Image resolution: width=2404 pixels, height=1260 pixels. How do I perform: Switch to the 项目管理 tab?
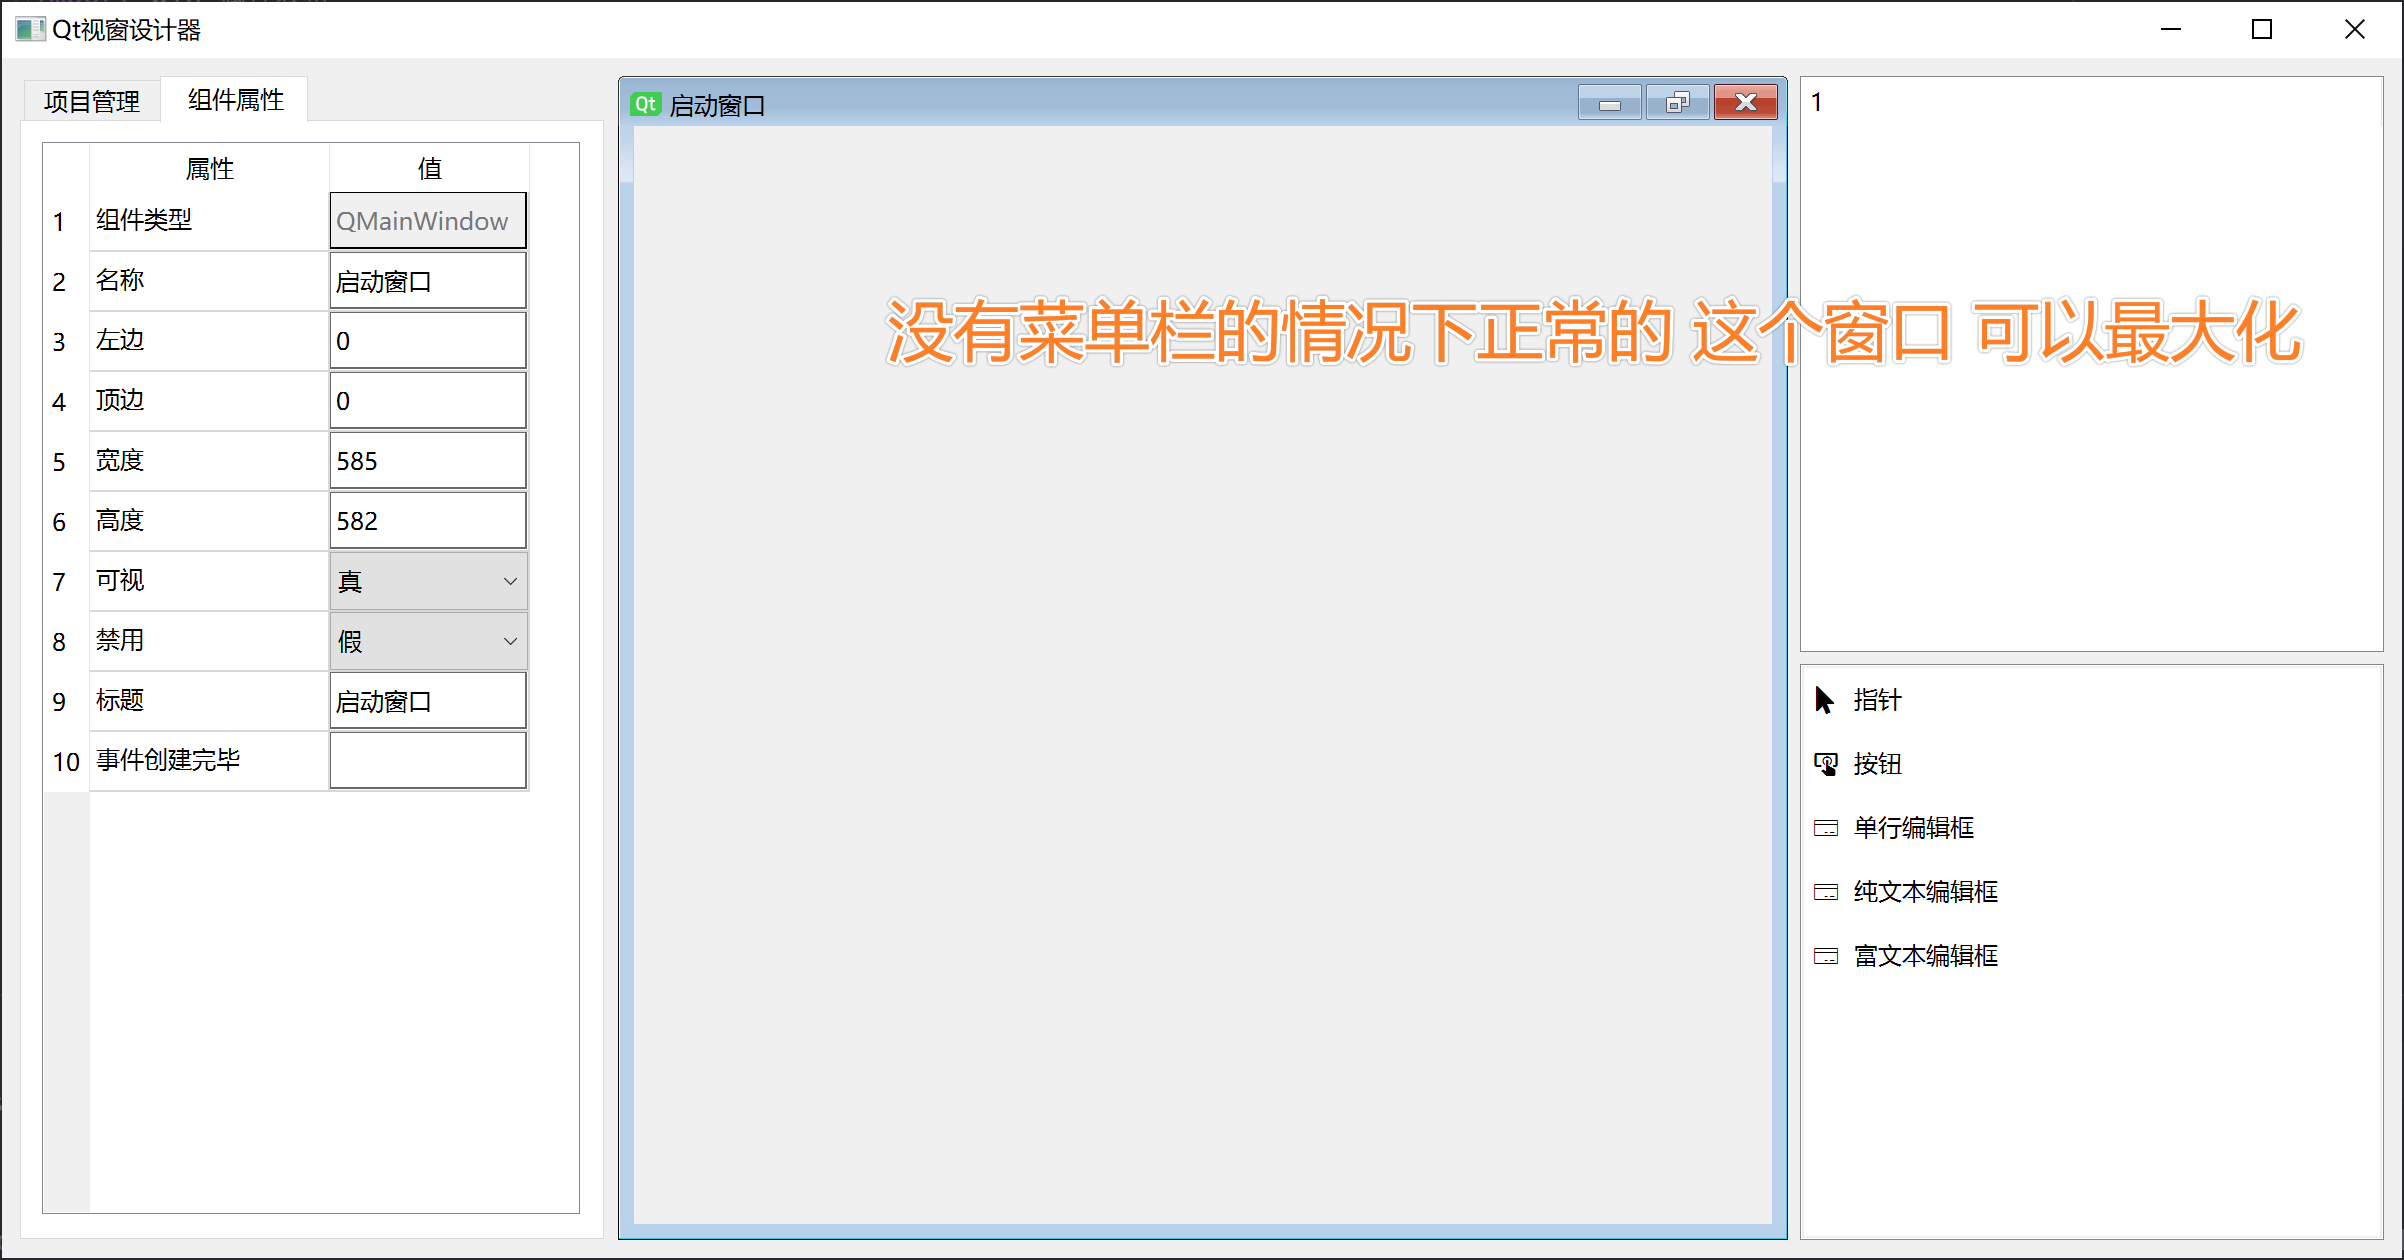tap(92, 99)
